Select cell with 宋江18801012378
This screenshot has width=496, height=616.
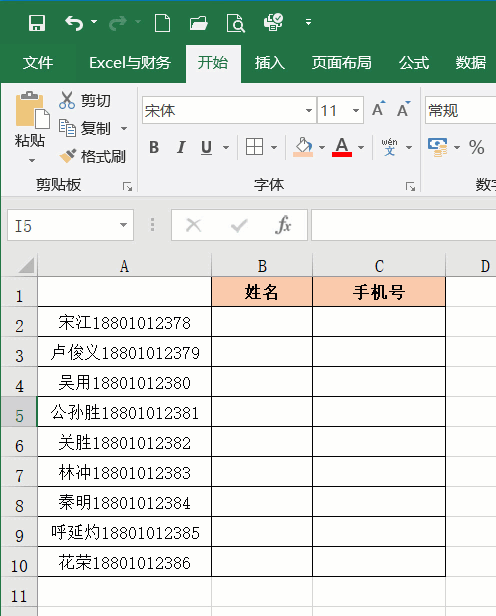(124, 322)
